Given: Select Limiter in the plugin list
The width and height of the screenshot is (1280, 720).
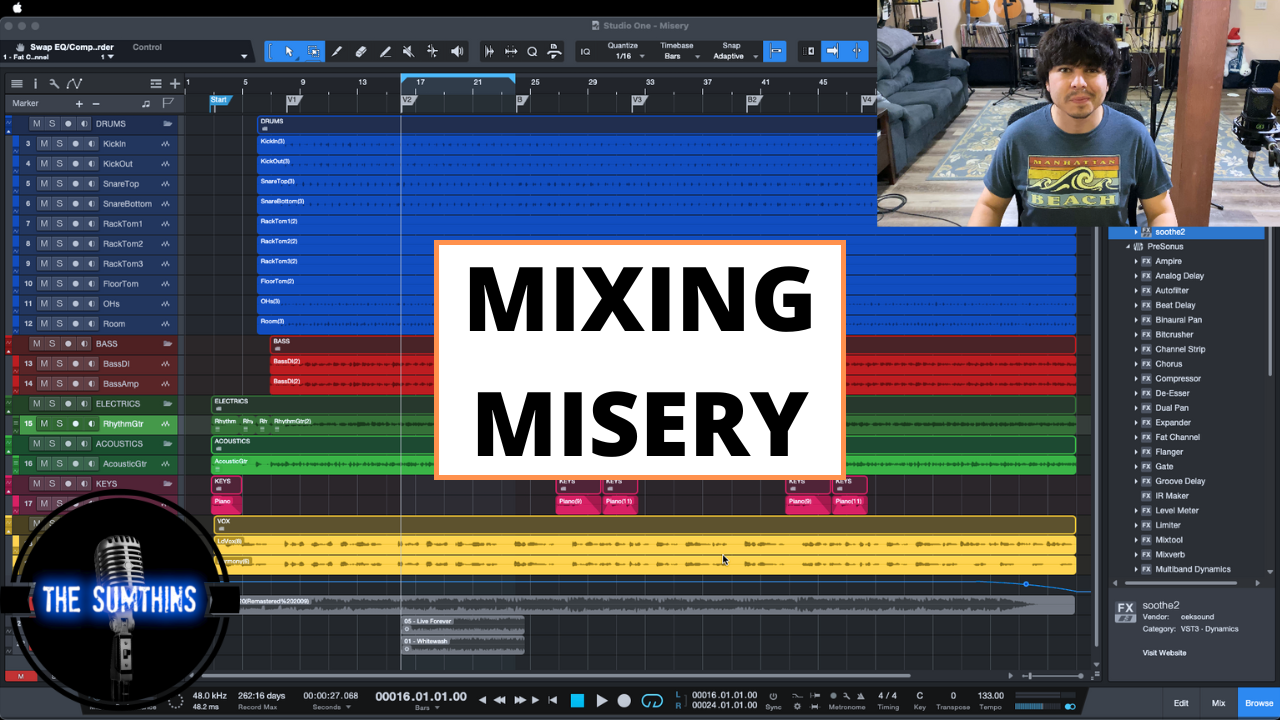Looking at the screenshot, I should [1168, 525].
